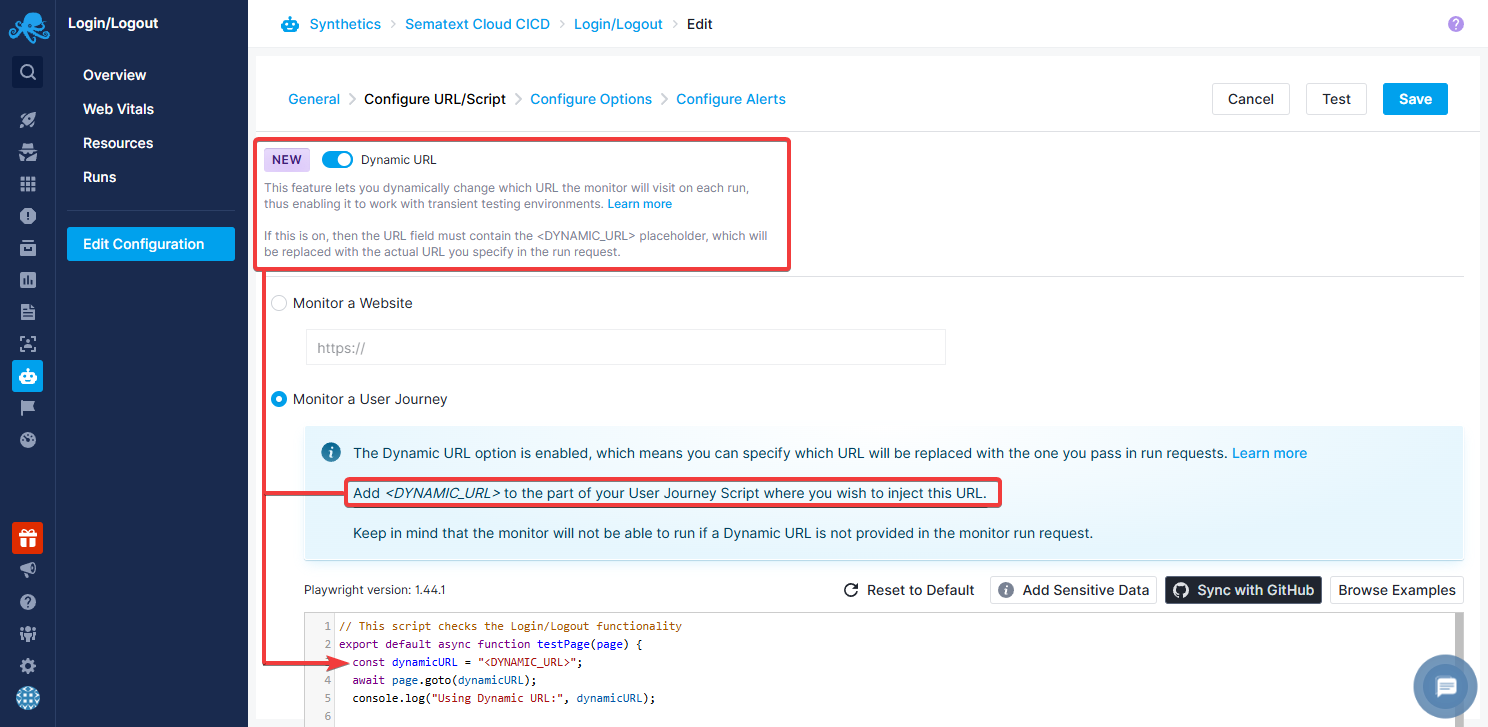Open the alerts exclamation icon in sidebar

point(28,216)
